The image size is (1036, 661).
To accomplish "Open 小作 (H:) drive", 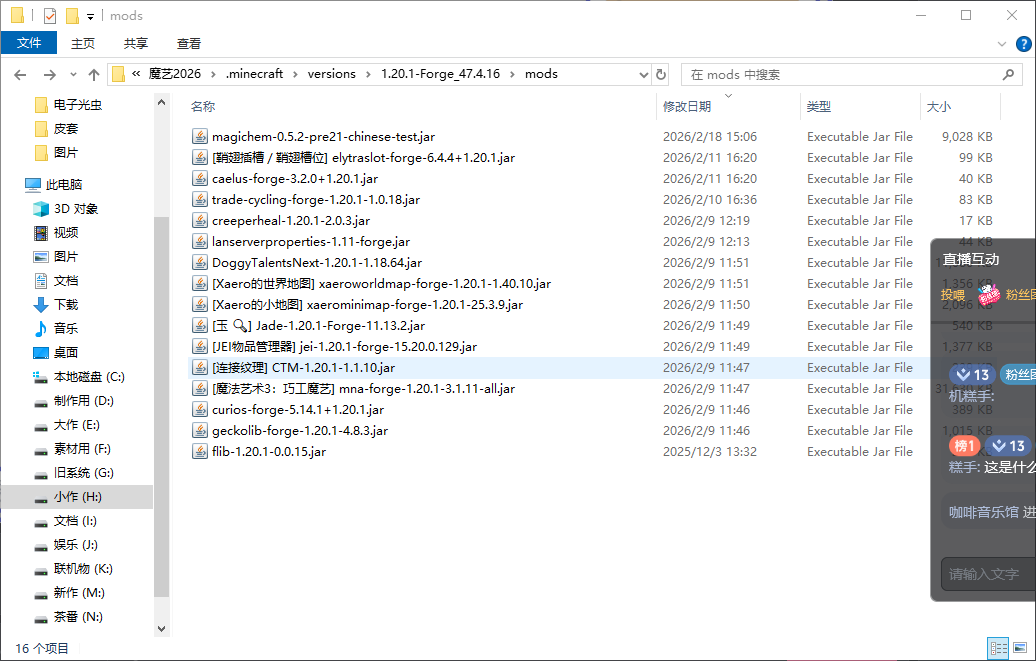I will [x=77, y=497].
